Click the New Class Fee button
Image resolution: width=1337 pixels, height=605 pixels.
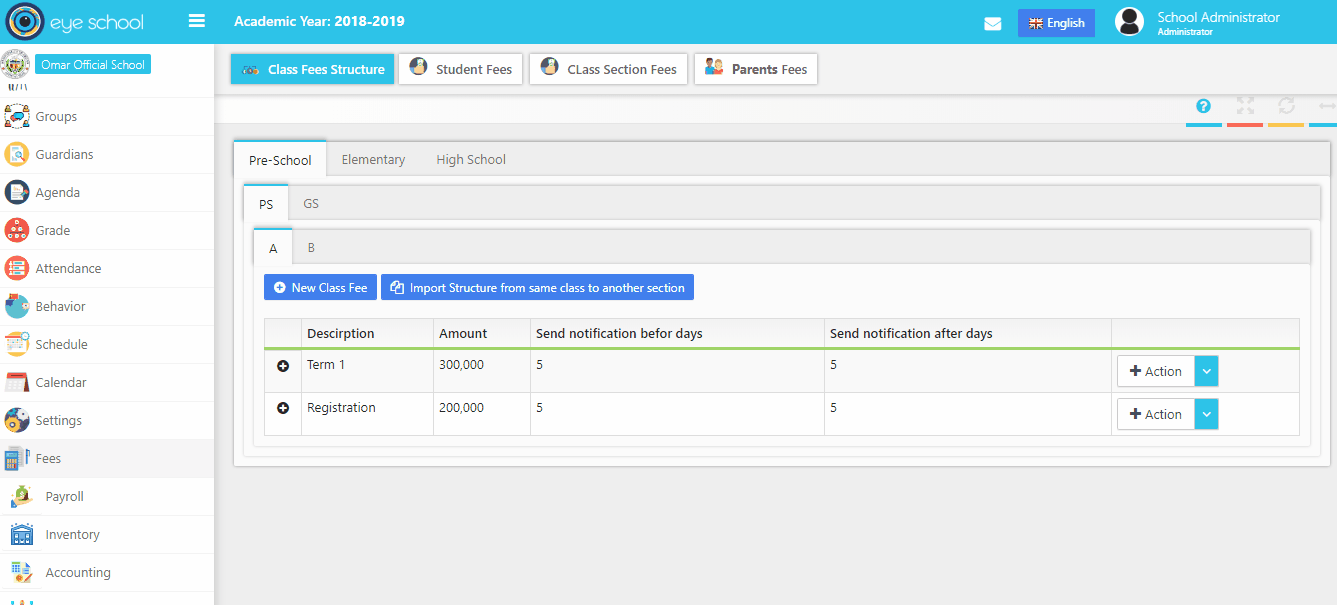pos(320,288)
